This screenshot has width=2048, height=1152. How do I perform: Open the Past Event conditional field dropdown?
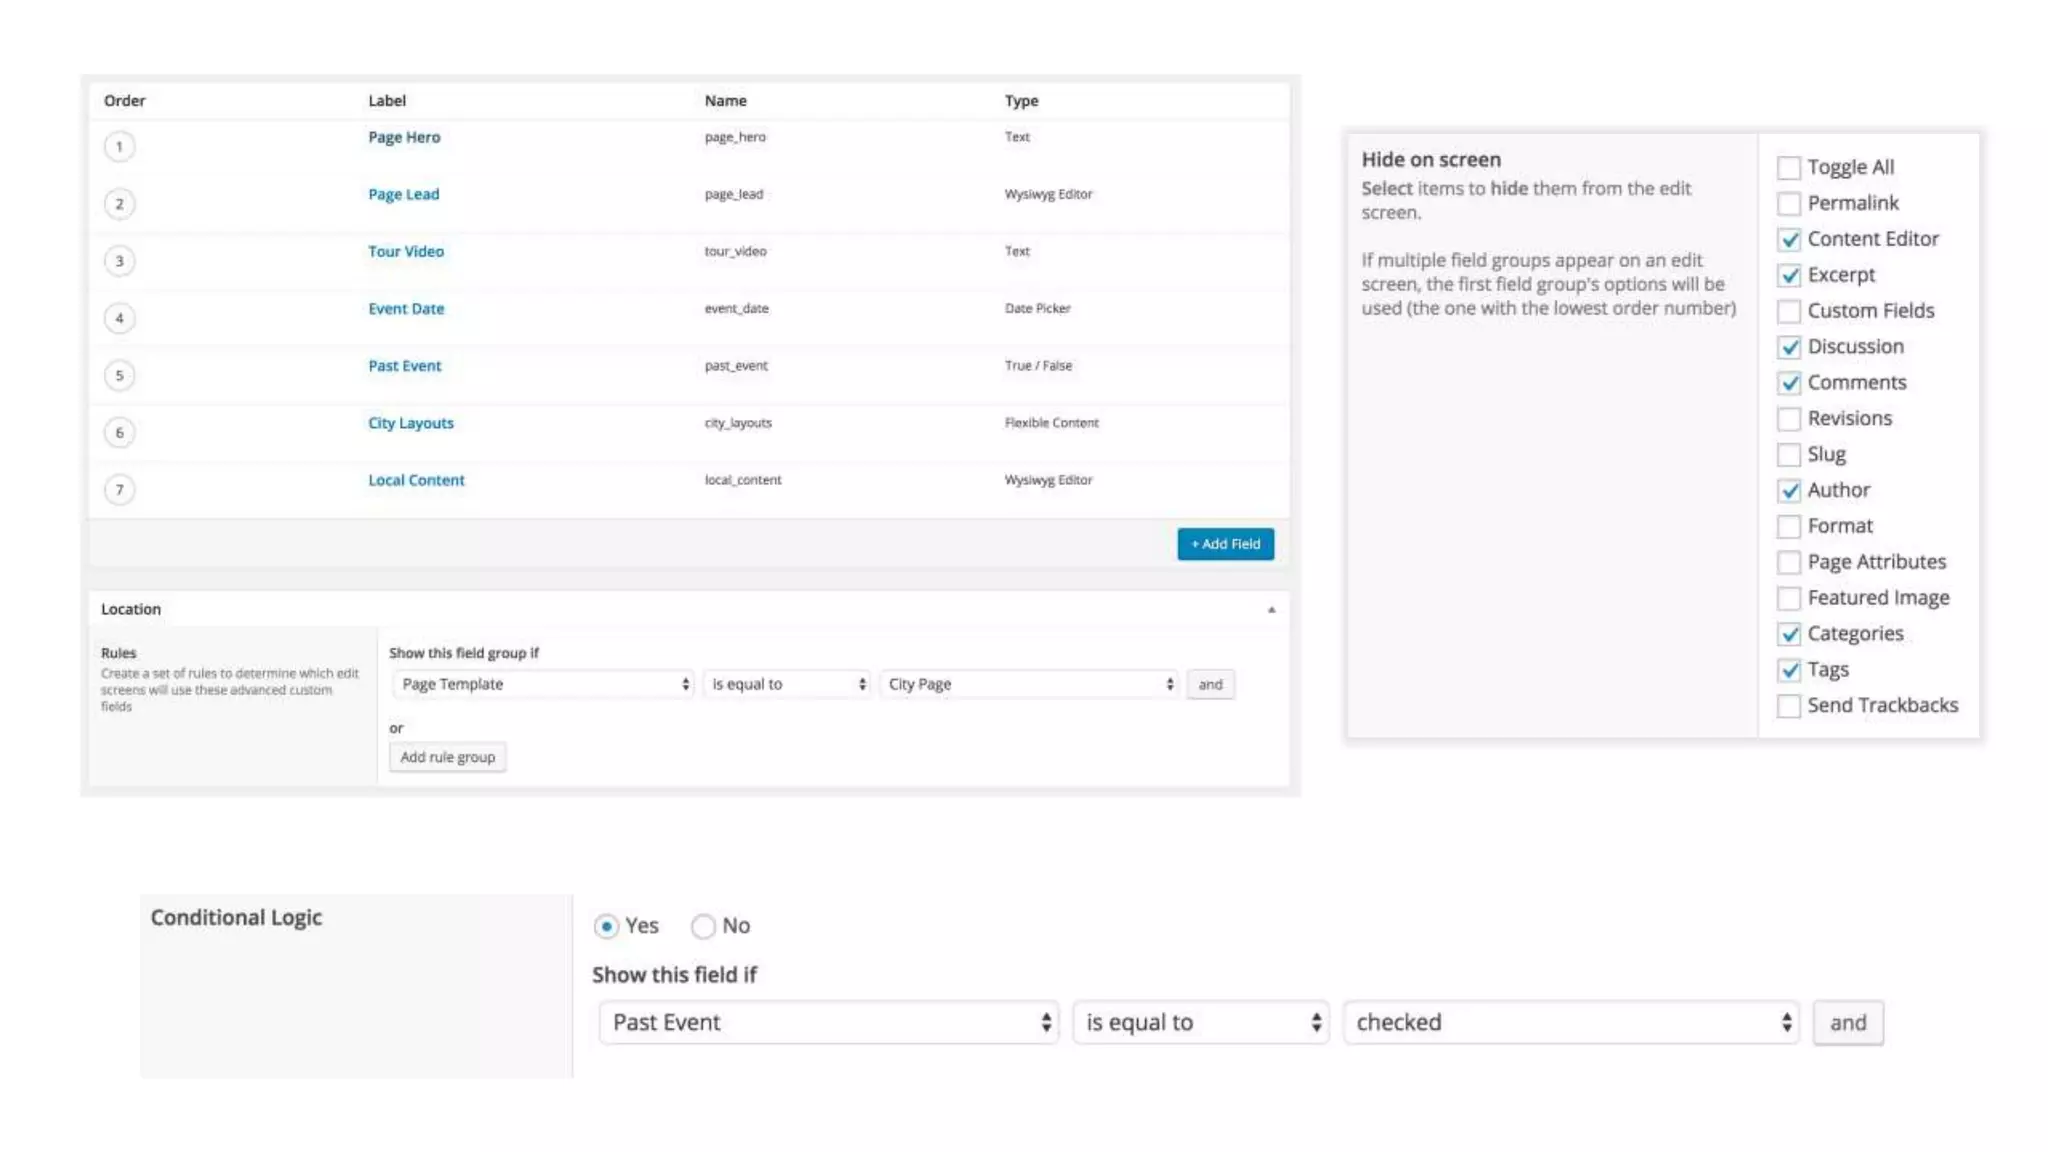click(x=829, y=1022)
